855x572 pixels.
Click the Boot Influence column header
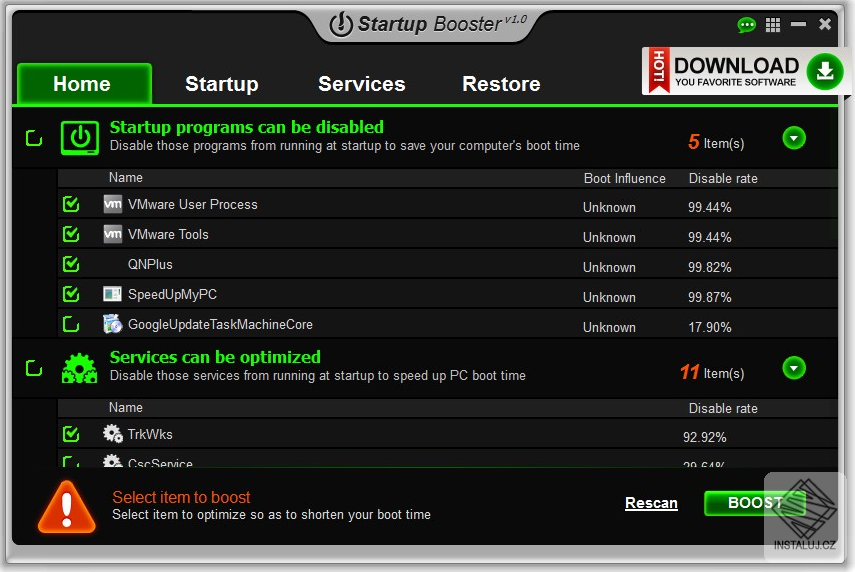624,178
